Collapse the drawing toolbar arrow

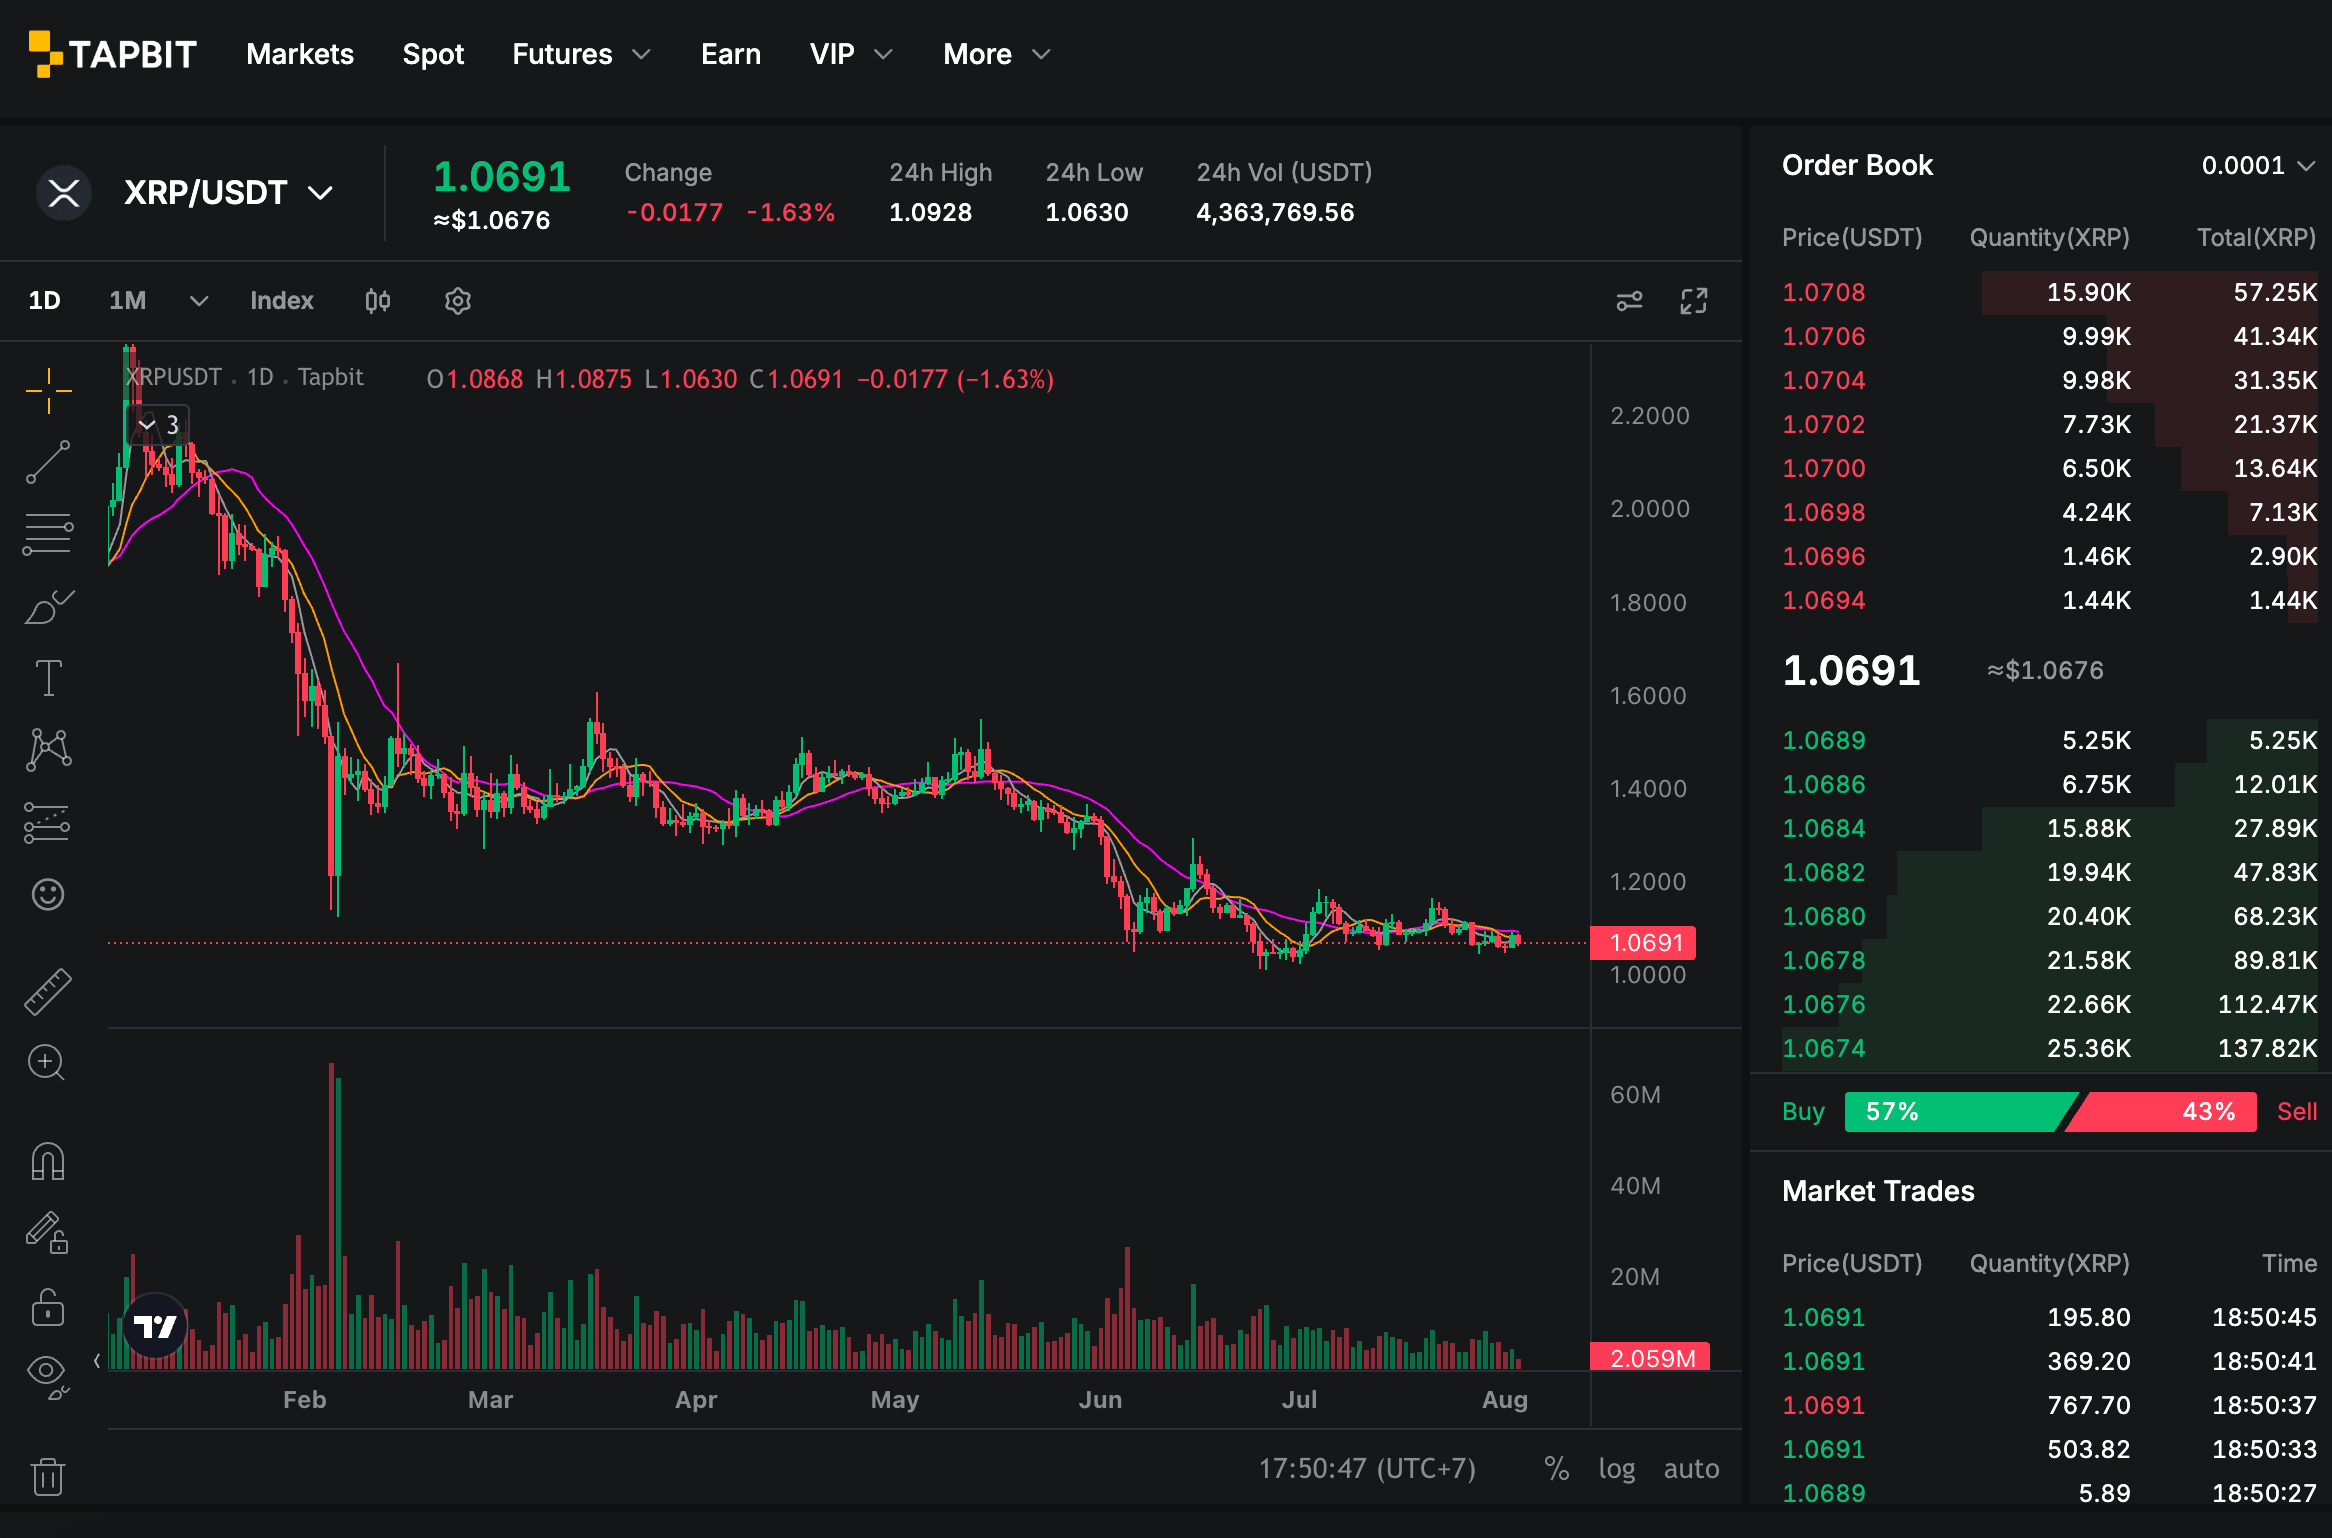click(97, 1360)
